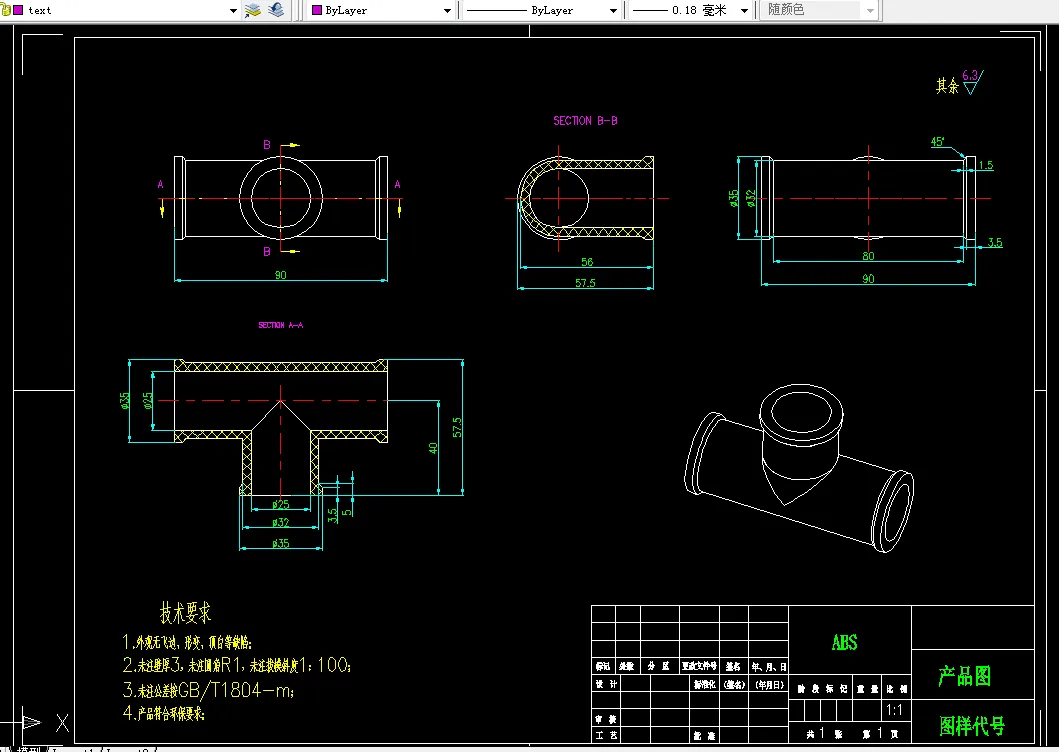Open the ByLayer linetype dropdown

point(613,10)
